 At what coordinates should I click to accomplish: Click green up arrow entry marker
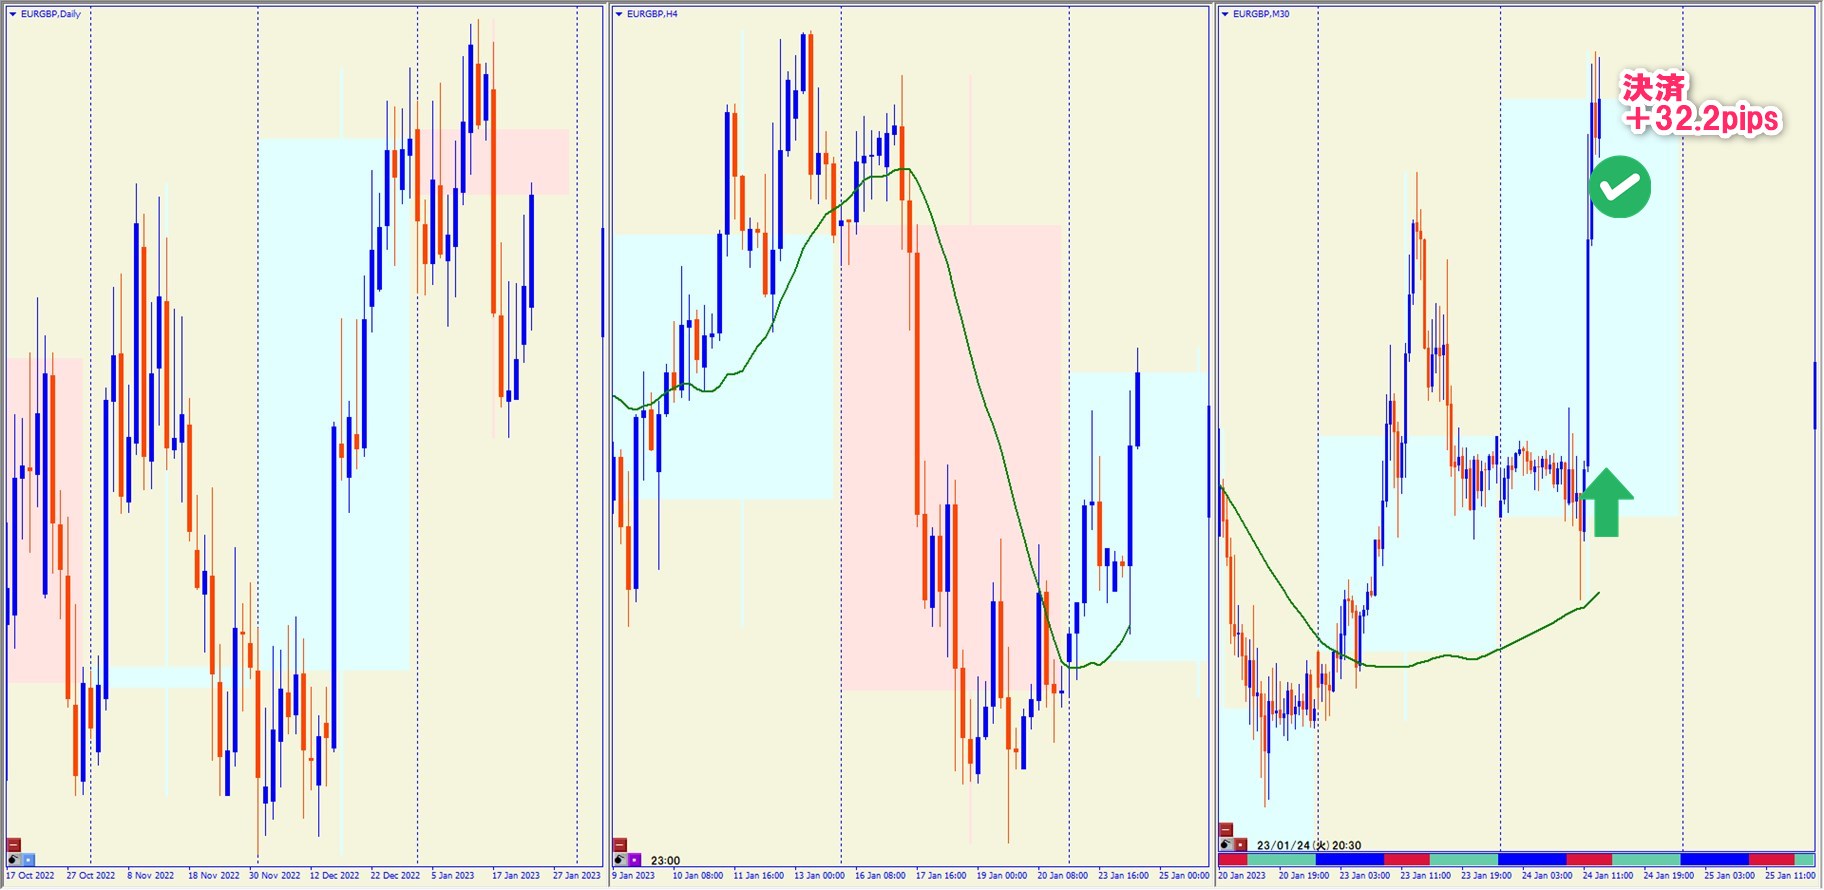point(1606,502)
